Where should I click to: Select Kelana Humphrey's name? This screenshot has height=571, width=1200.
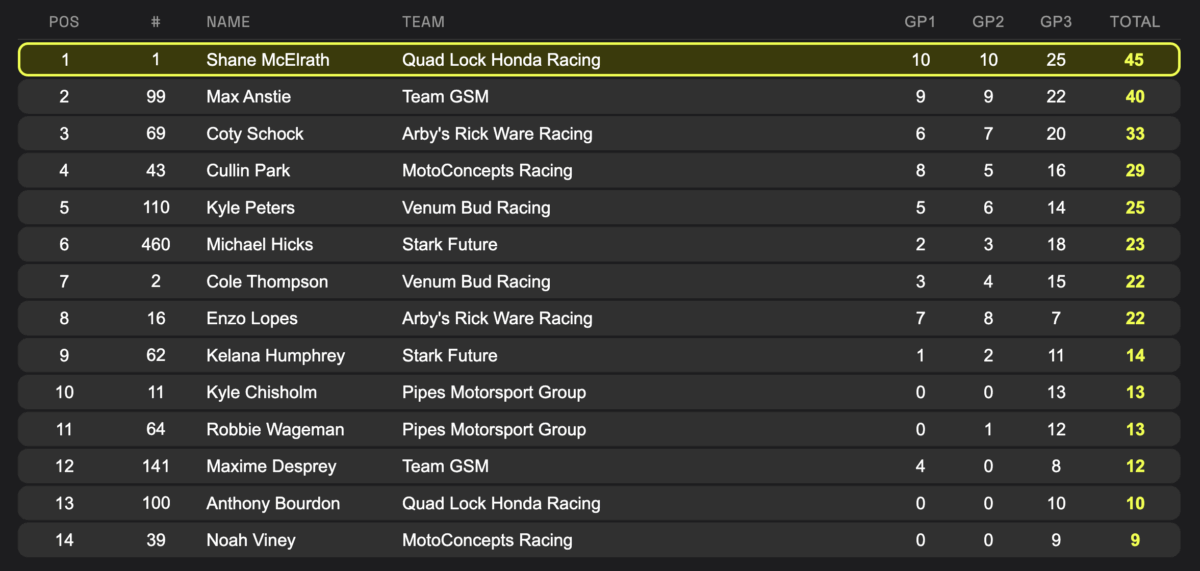pos(275,356)
